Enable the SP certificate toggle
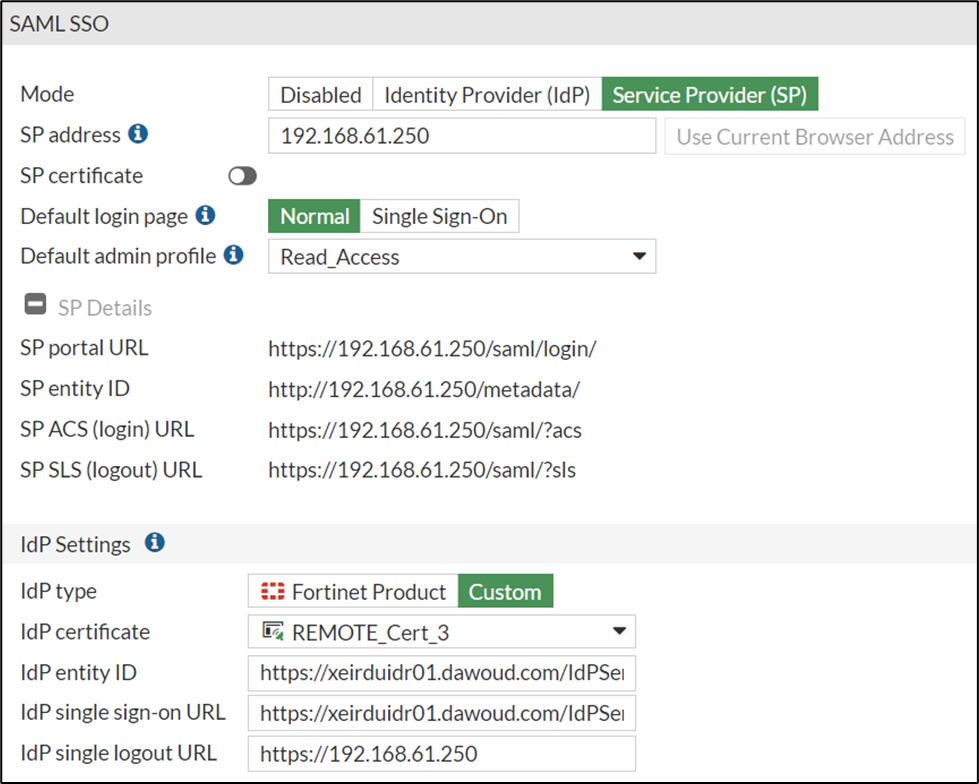Viewport: 979px width, 784px height. tap(242, 176)
